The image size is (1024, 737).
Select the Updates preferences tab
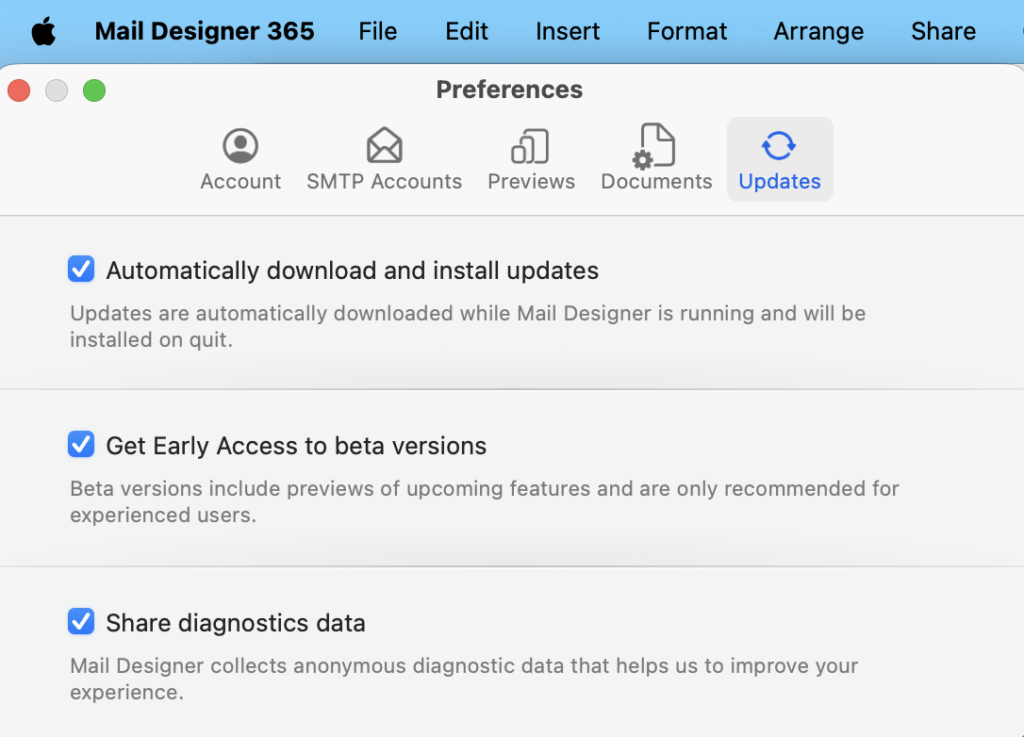coord(779,159)
